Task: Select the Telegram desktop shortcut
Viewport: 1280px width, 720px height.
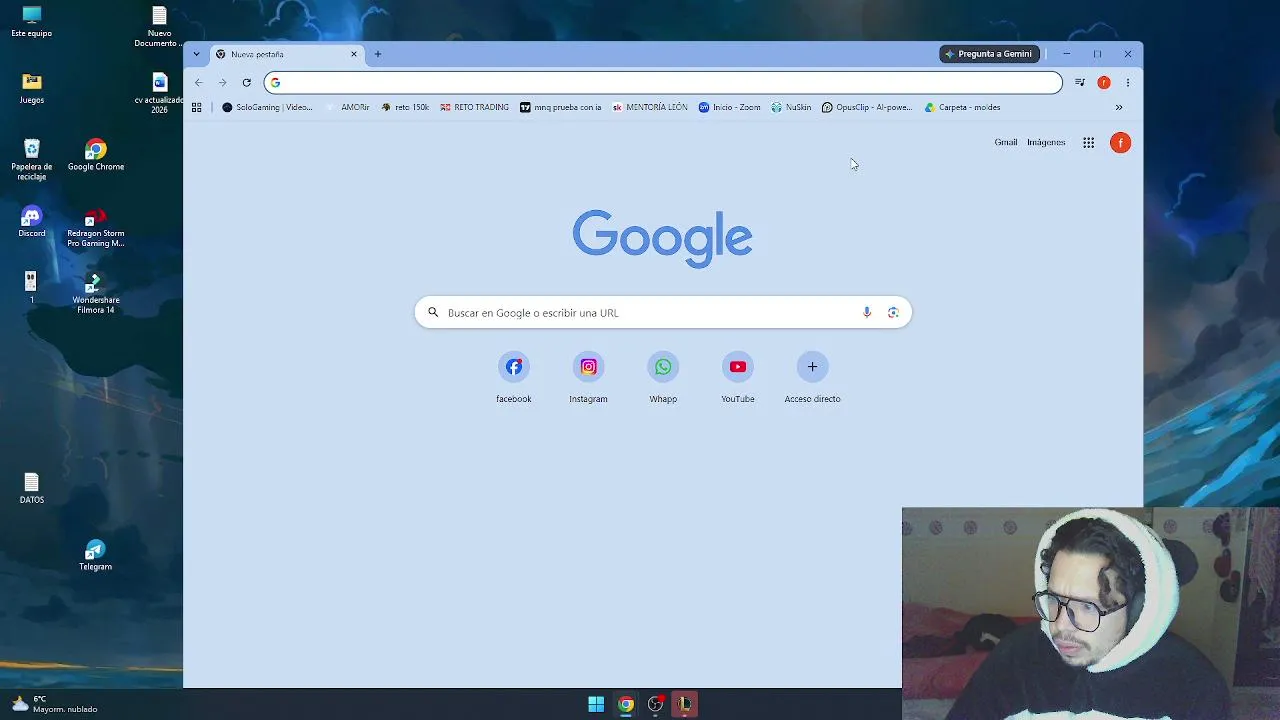Action: click(x=96, y=556)
